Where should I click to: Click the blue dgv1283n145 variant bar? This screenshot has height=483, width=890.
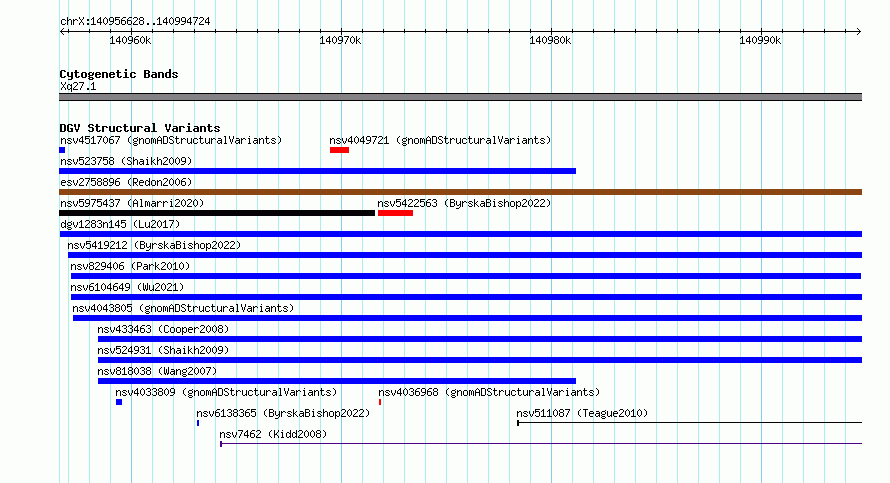pyautogui.click(x=460, y=234)
